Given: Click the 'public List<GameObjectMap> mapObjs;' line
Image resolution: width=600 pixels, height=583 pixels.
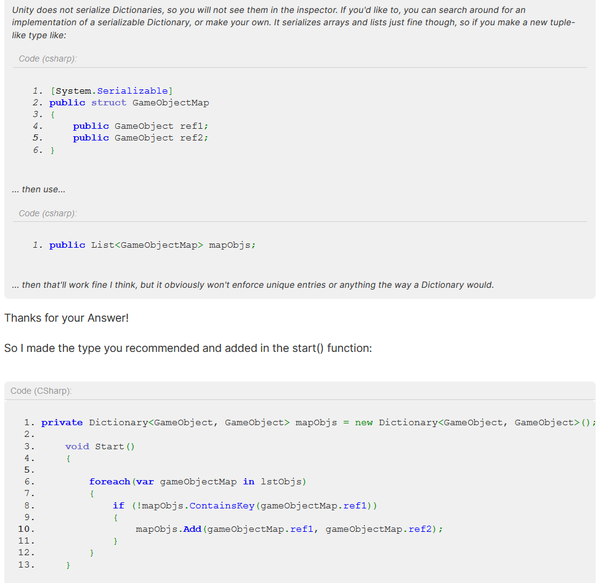Looking at the screenshot, I should [152, 245].
